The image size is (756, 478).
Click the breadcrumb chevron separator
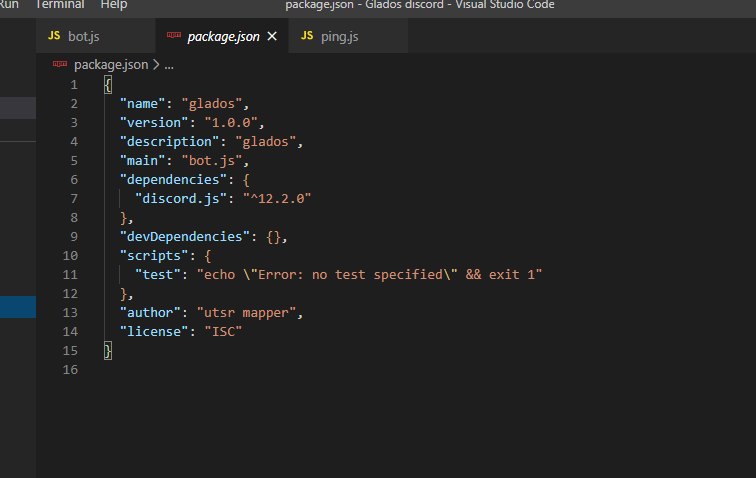pyautogui.click(x=156, y=65)
